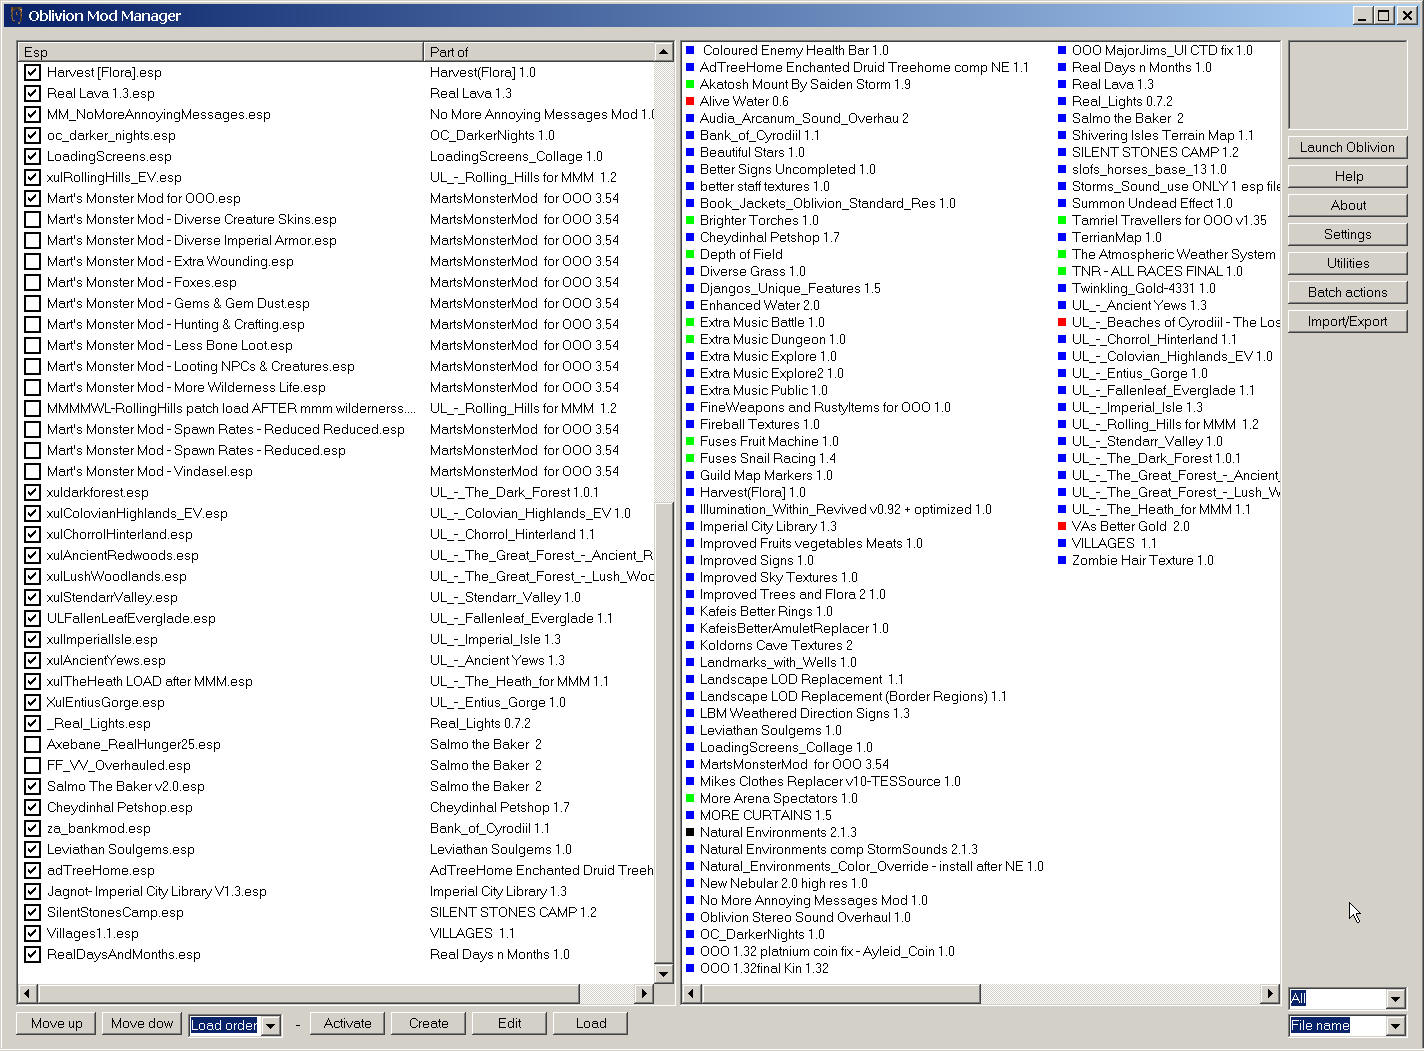This screenshot has width=1424, height=1051.
Task: Select Natural Environments 2.1.3 in mod list
Action: click(778, 832)
